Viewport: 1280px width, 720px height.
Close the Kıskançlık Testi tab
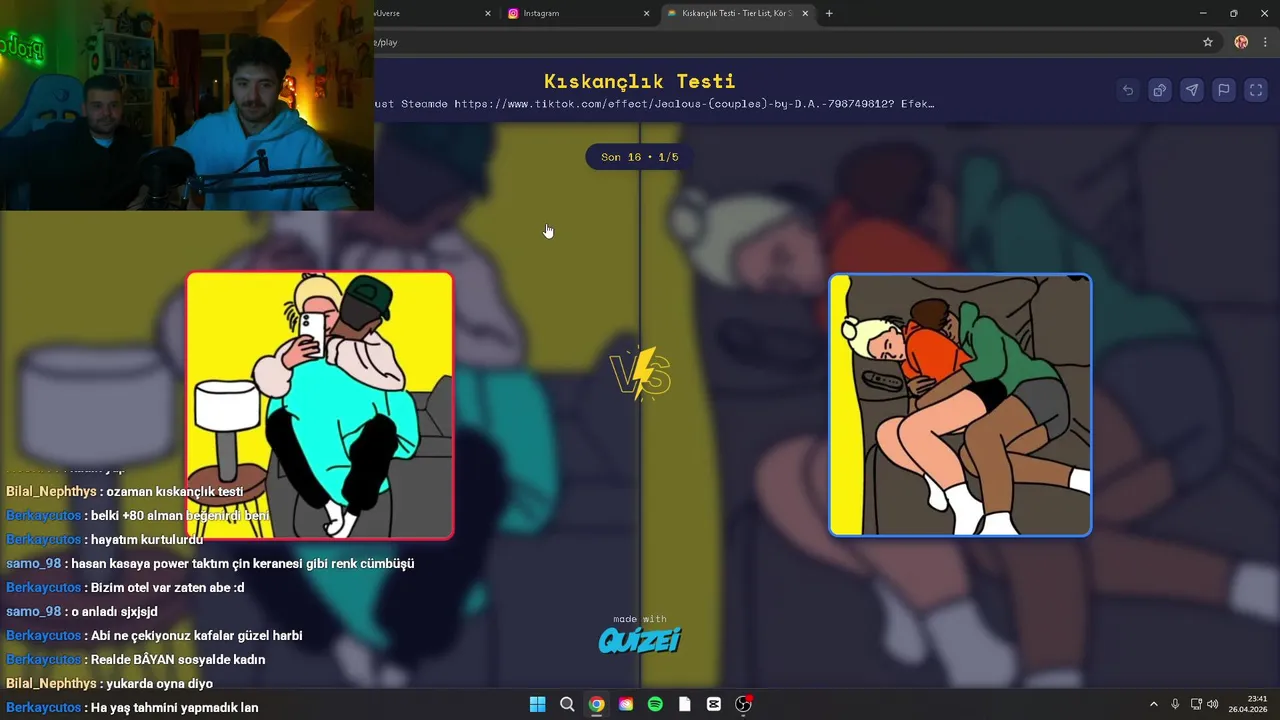point(805,13)
